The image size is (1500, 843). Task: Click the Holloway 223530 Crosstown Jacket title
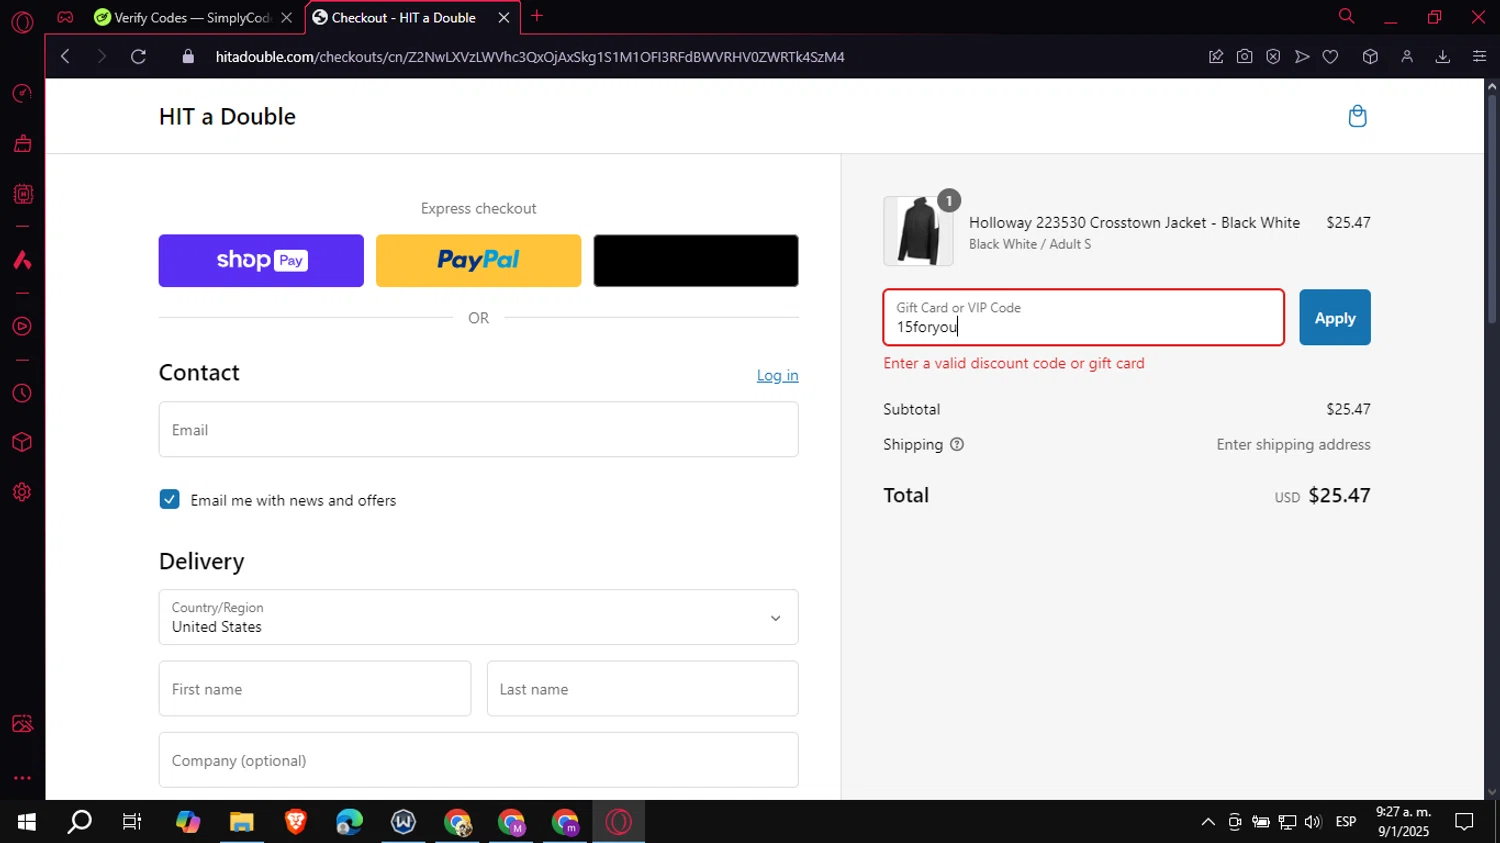1134,223
